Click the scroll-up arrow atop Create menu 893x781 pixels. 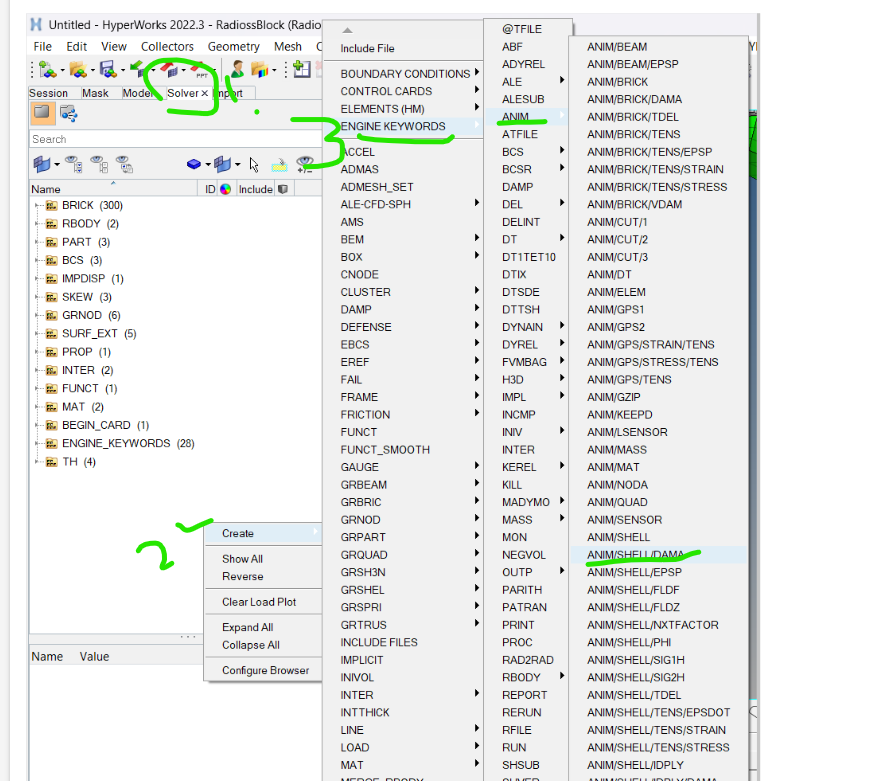(347, 30)
